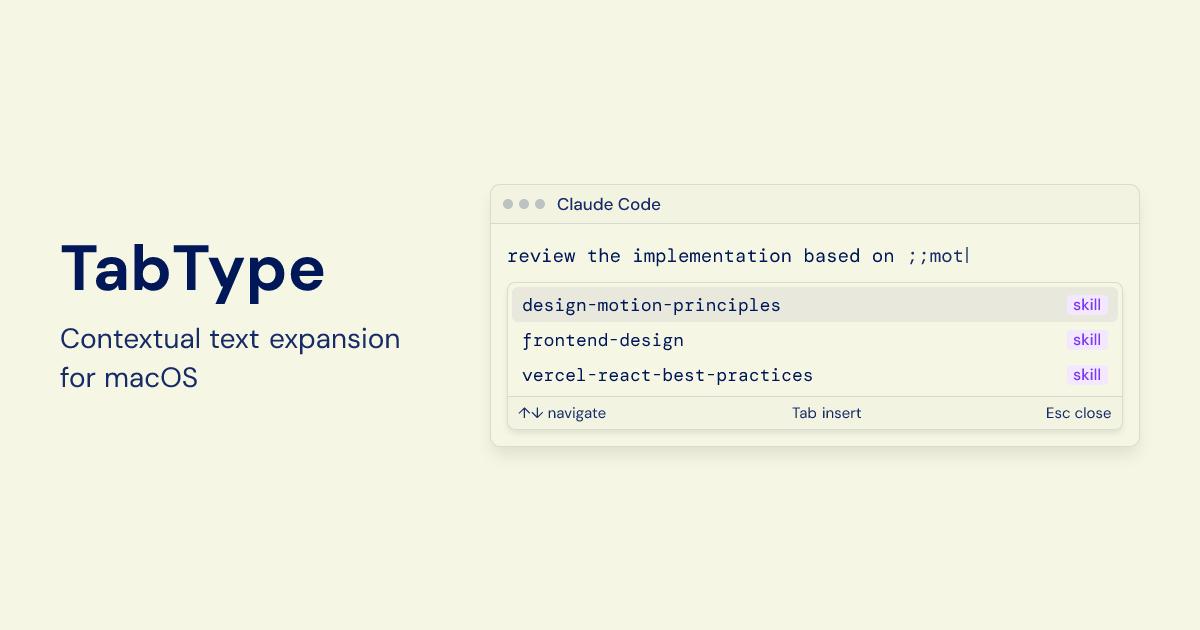
Task: Click the up-down navigate arrows icon
Action: tap(529, 412)
